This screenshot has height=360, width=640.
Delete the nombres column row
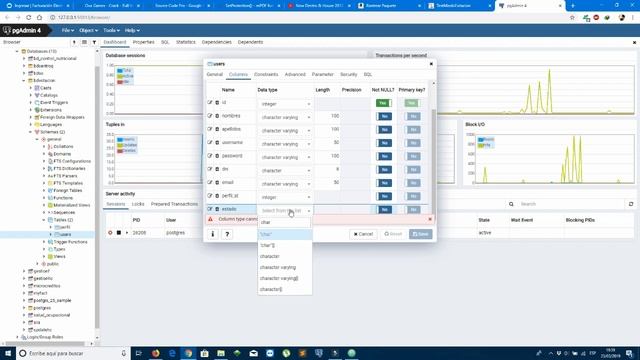coord(217,116)
